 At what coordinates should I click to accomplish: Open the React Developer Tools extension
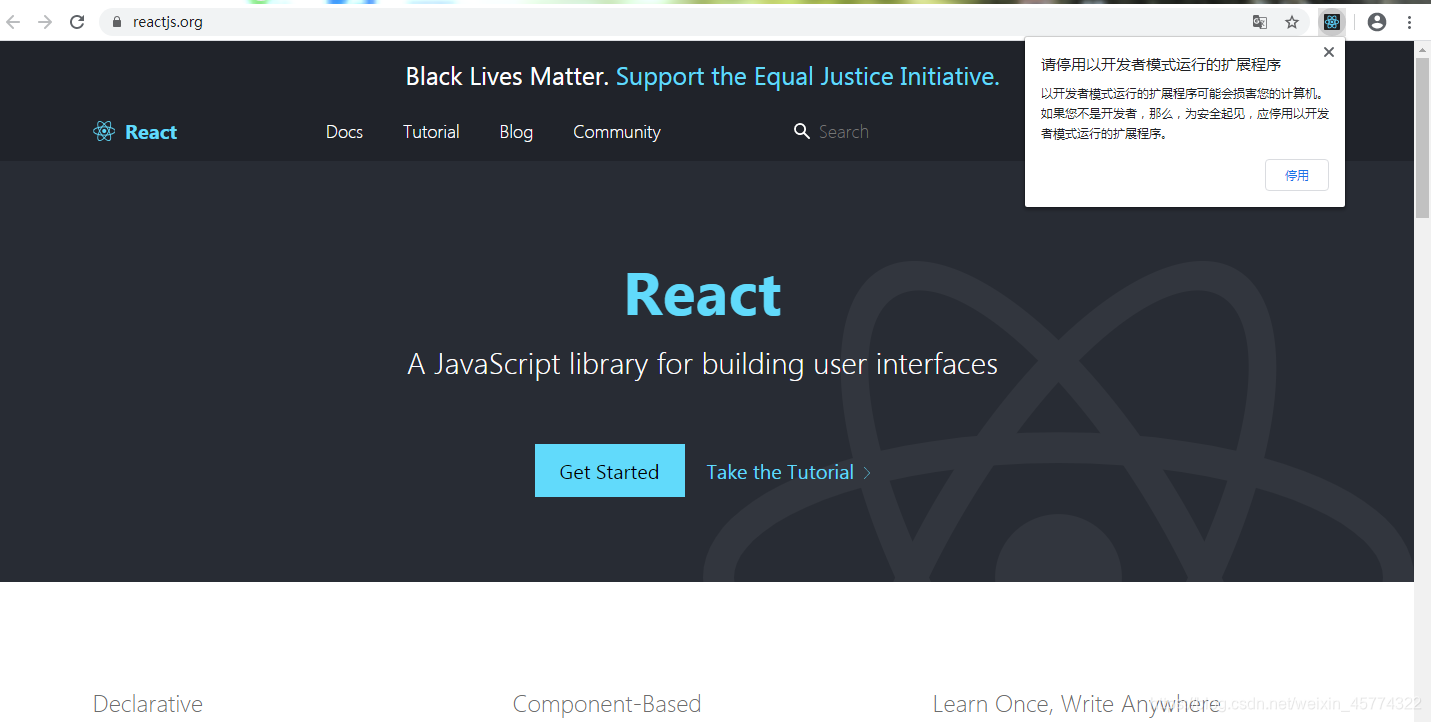click(x=1332, y=22)
